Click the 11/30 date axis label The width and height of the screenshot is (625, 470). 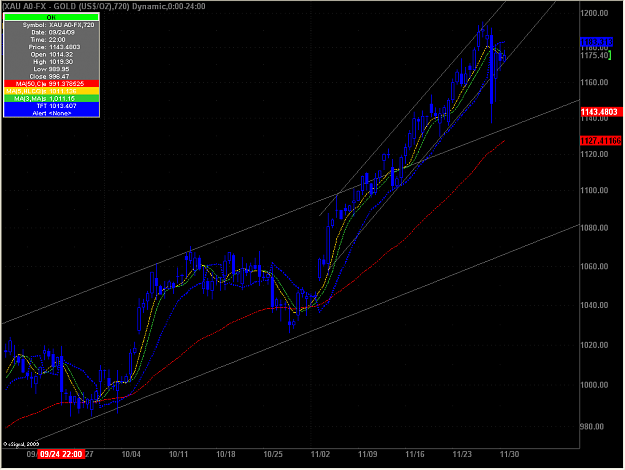(509, 454)
